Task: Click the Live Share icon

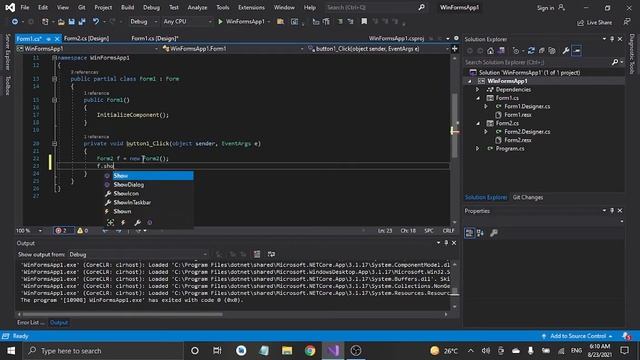Action: [x=580, y=23]
